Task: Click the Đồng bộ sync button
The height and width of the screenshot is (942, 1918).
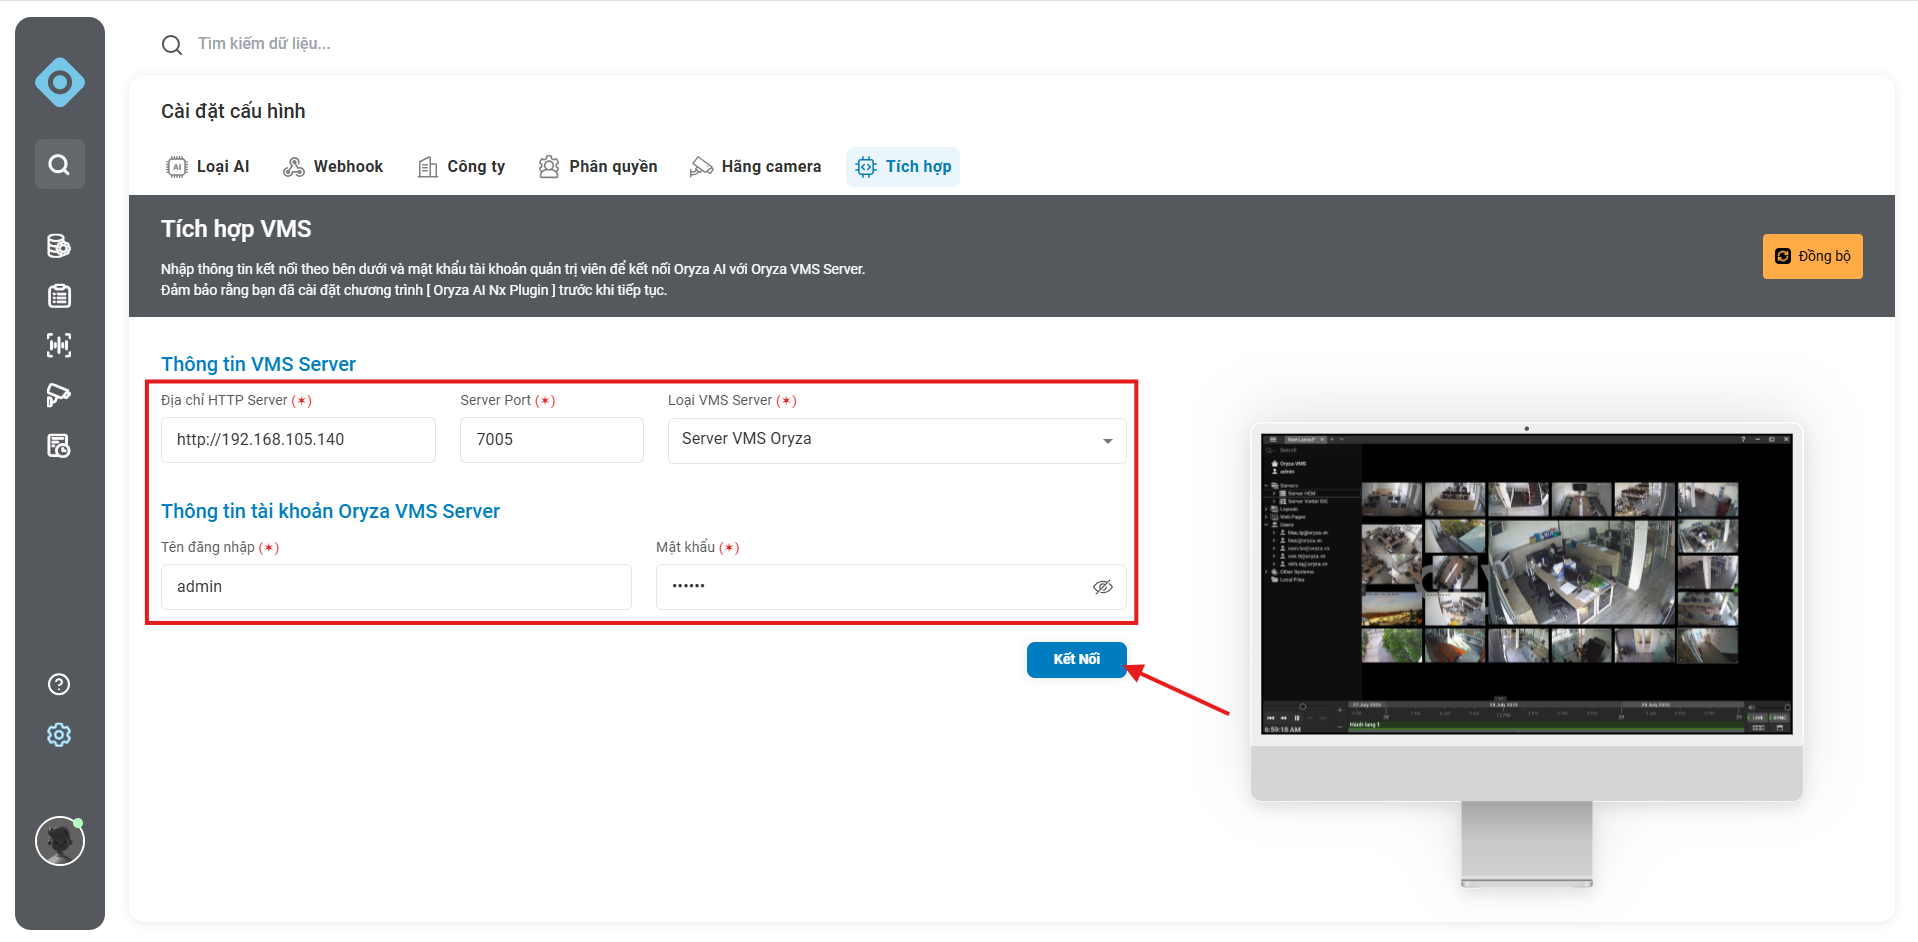Action: tap(1812, 256)
